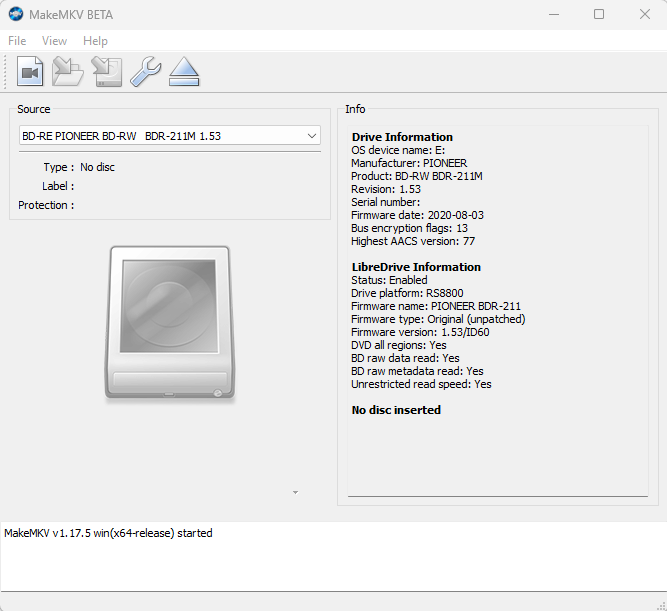Click the large optical drive image
The height and width of the screenshot is (611, 667).
pyautogui.click(x=170, y=323)
